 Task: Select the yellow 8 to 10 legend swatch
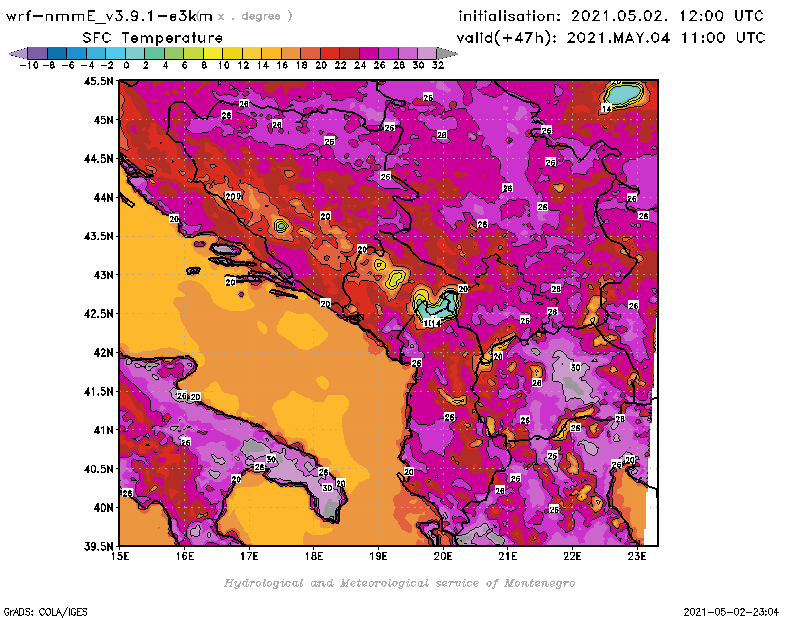213,53
